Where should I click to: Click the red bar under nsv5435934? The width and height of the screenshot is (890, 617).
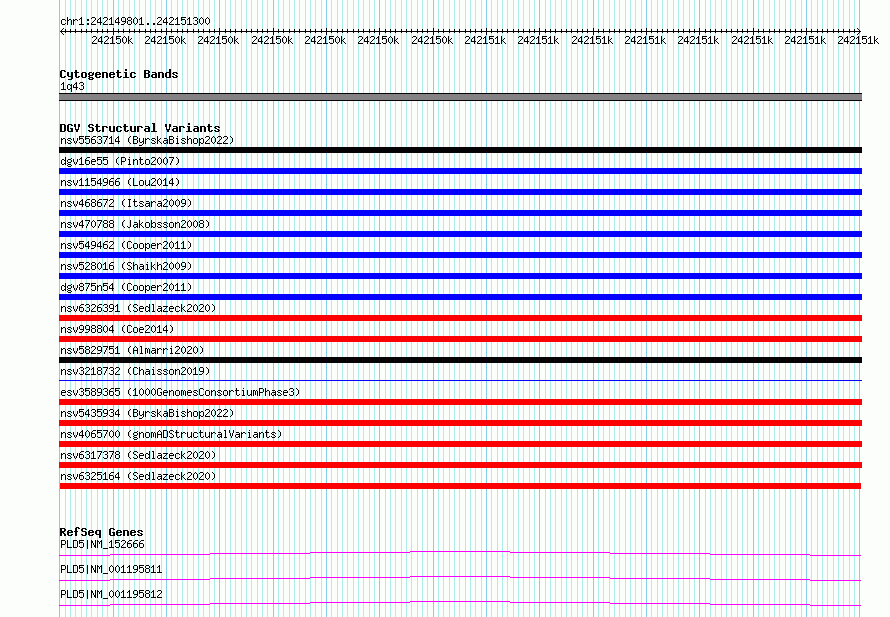coord(460,423)
